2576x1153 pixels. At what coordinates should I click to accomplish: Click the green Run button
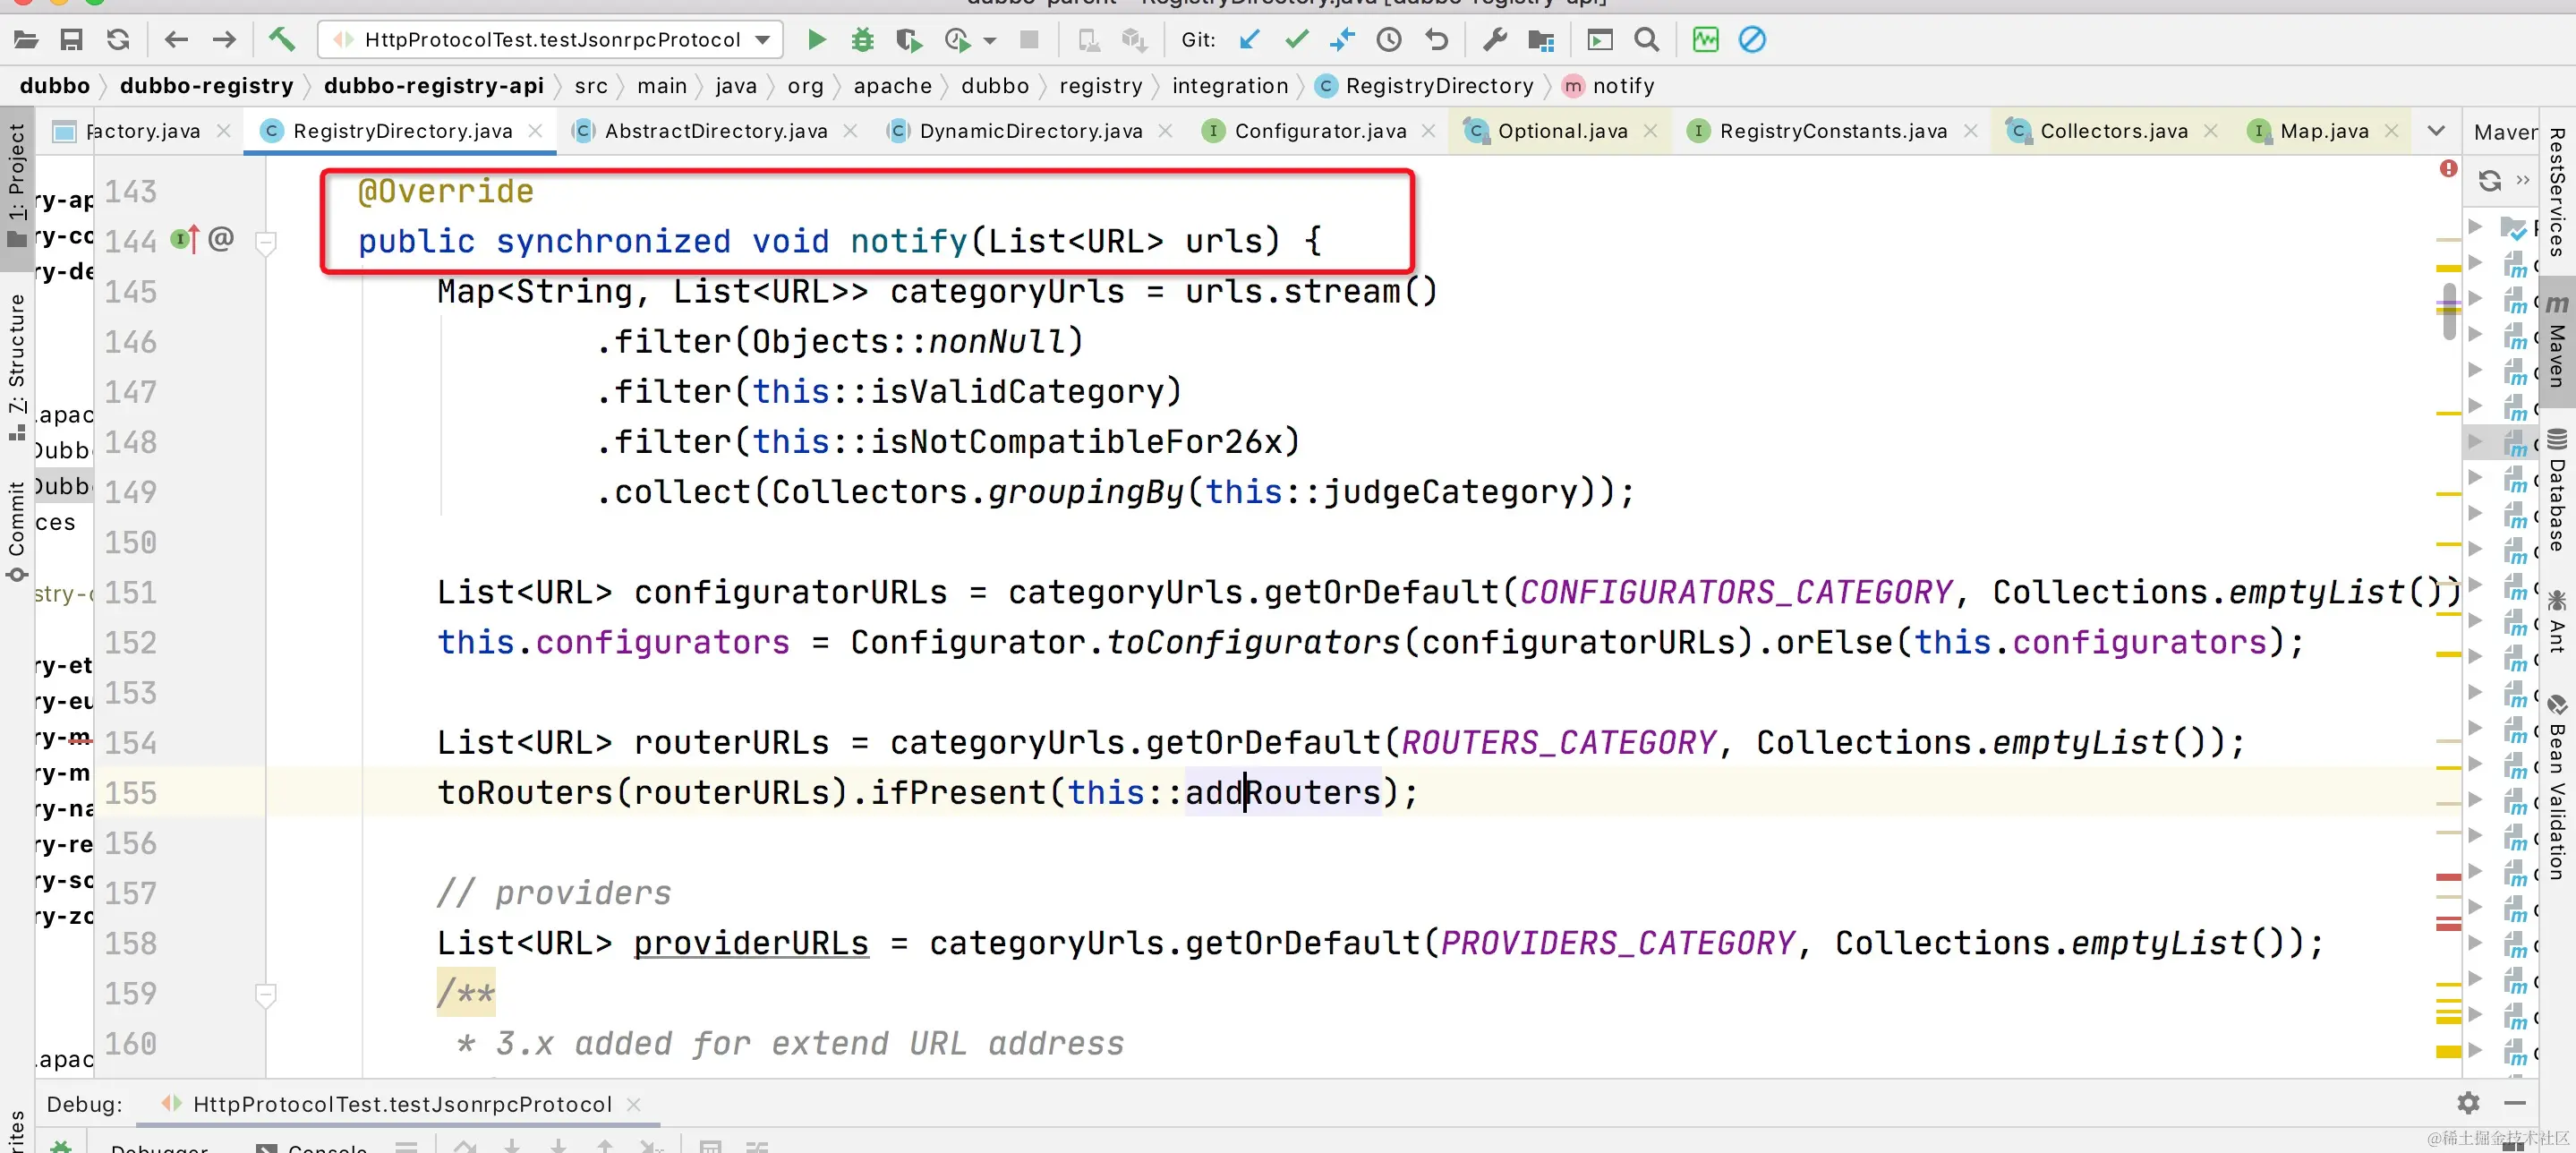(x=816, y=40)
